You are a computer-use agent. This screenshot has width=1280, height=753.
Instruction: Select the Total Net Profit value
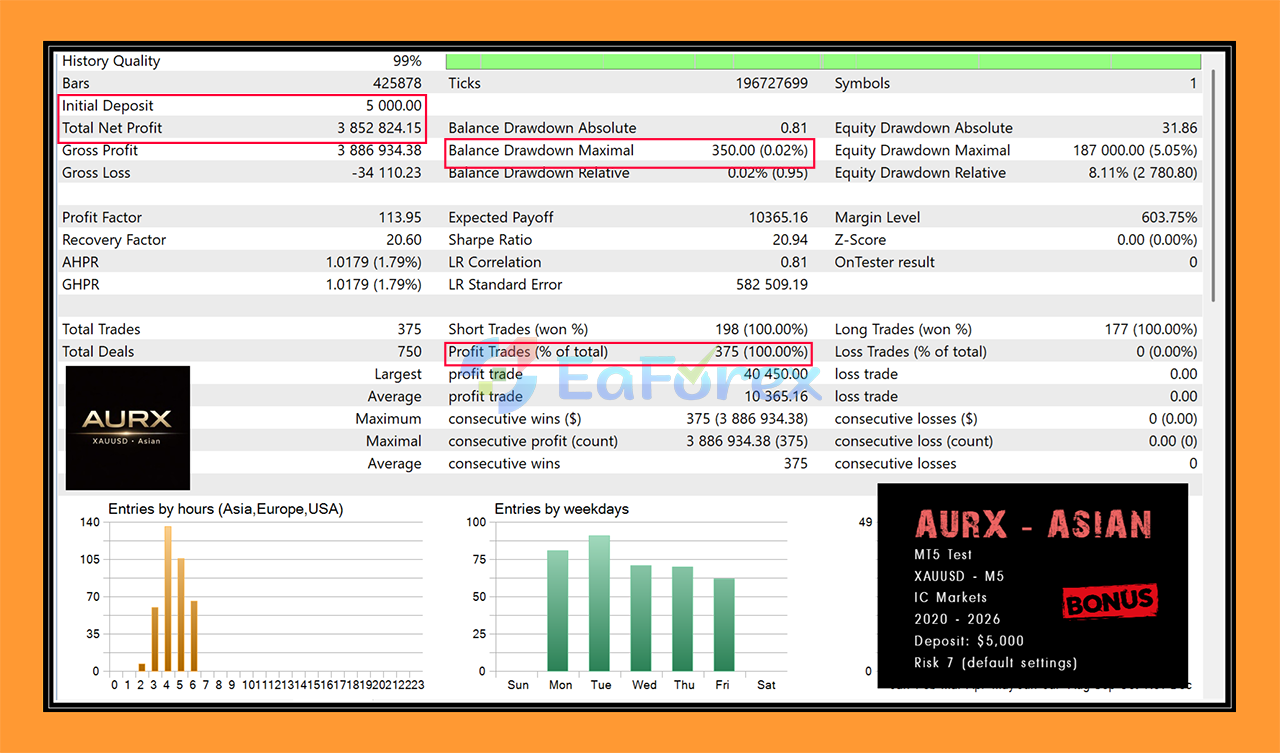[x=379, y=128]
